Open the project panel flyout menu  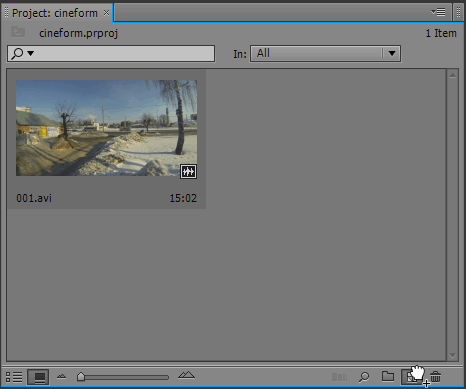click(x=438, y=12)
